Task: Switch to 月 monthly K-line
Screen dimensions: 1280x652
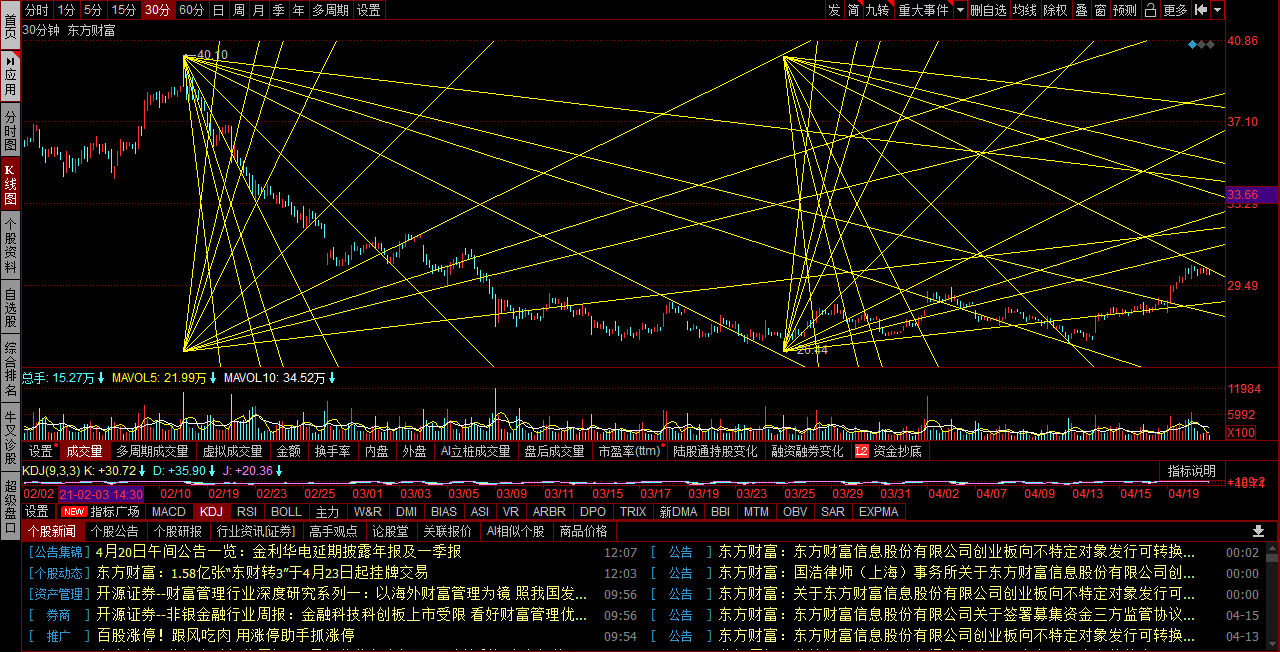Action: click(x=259, y=10)
